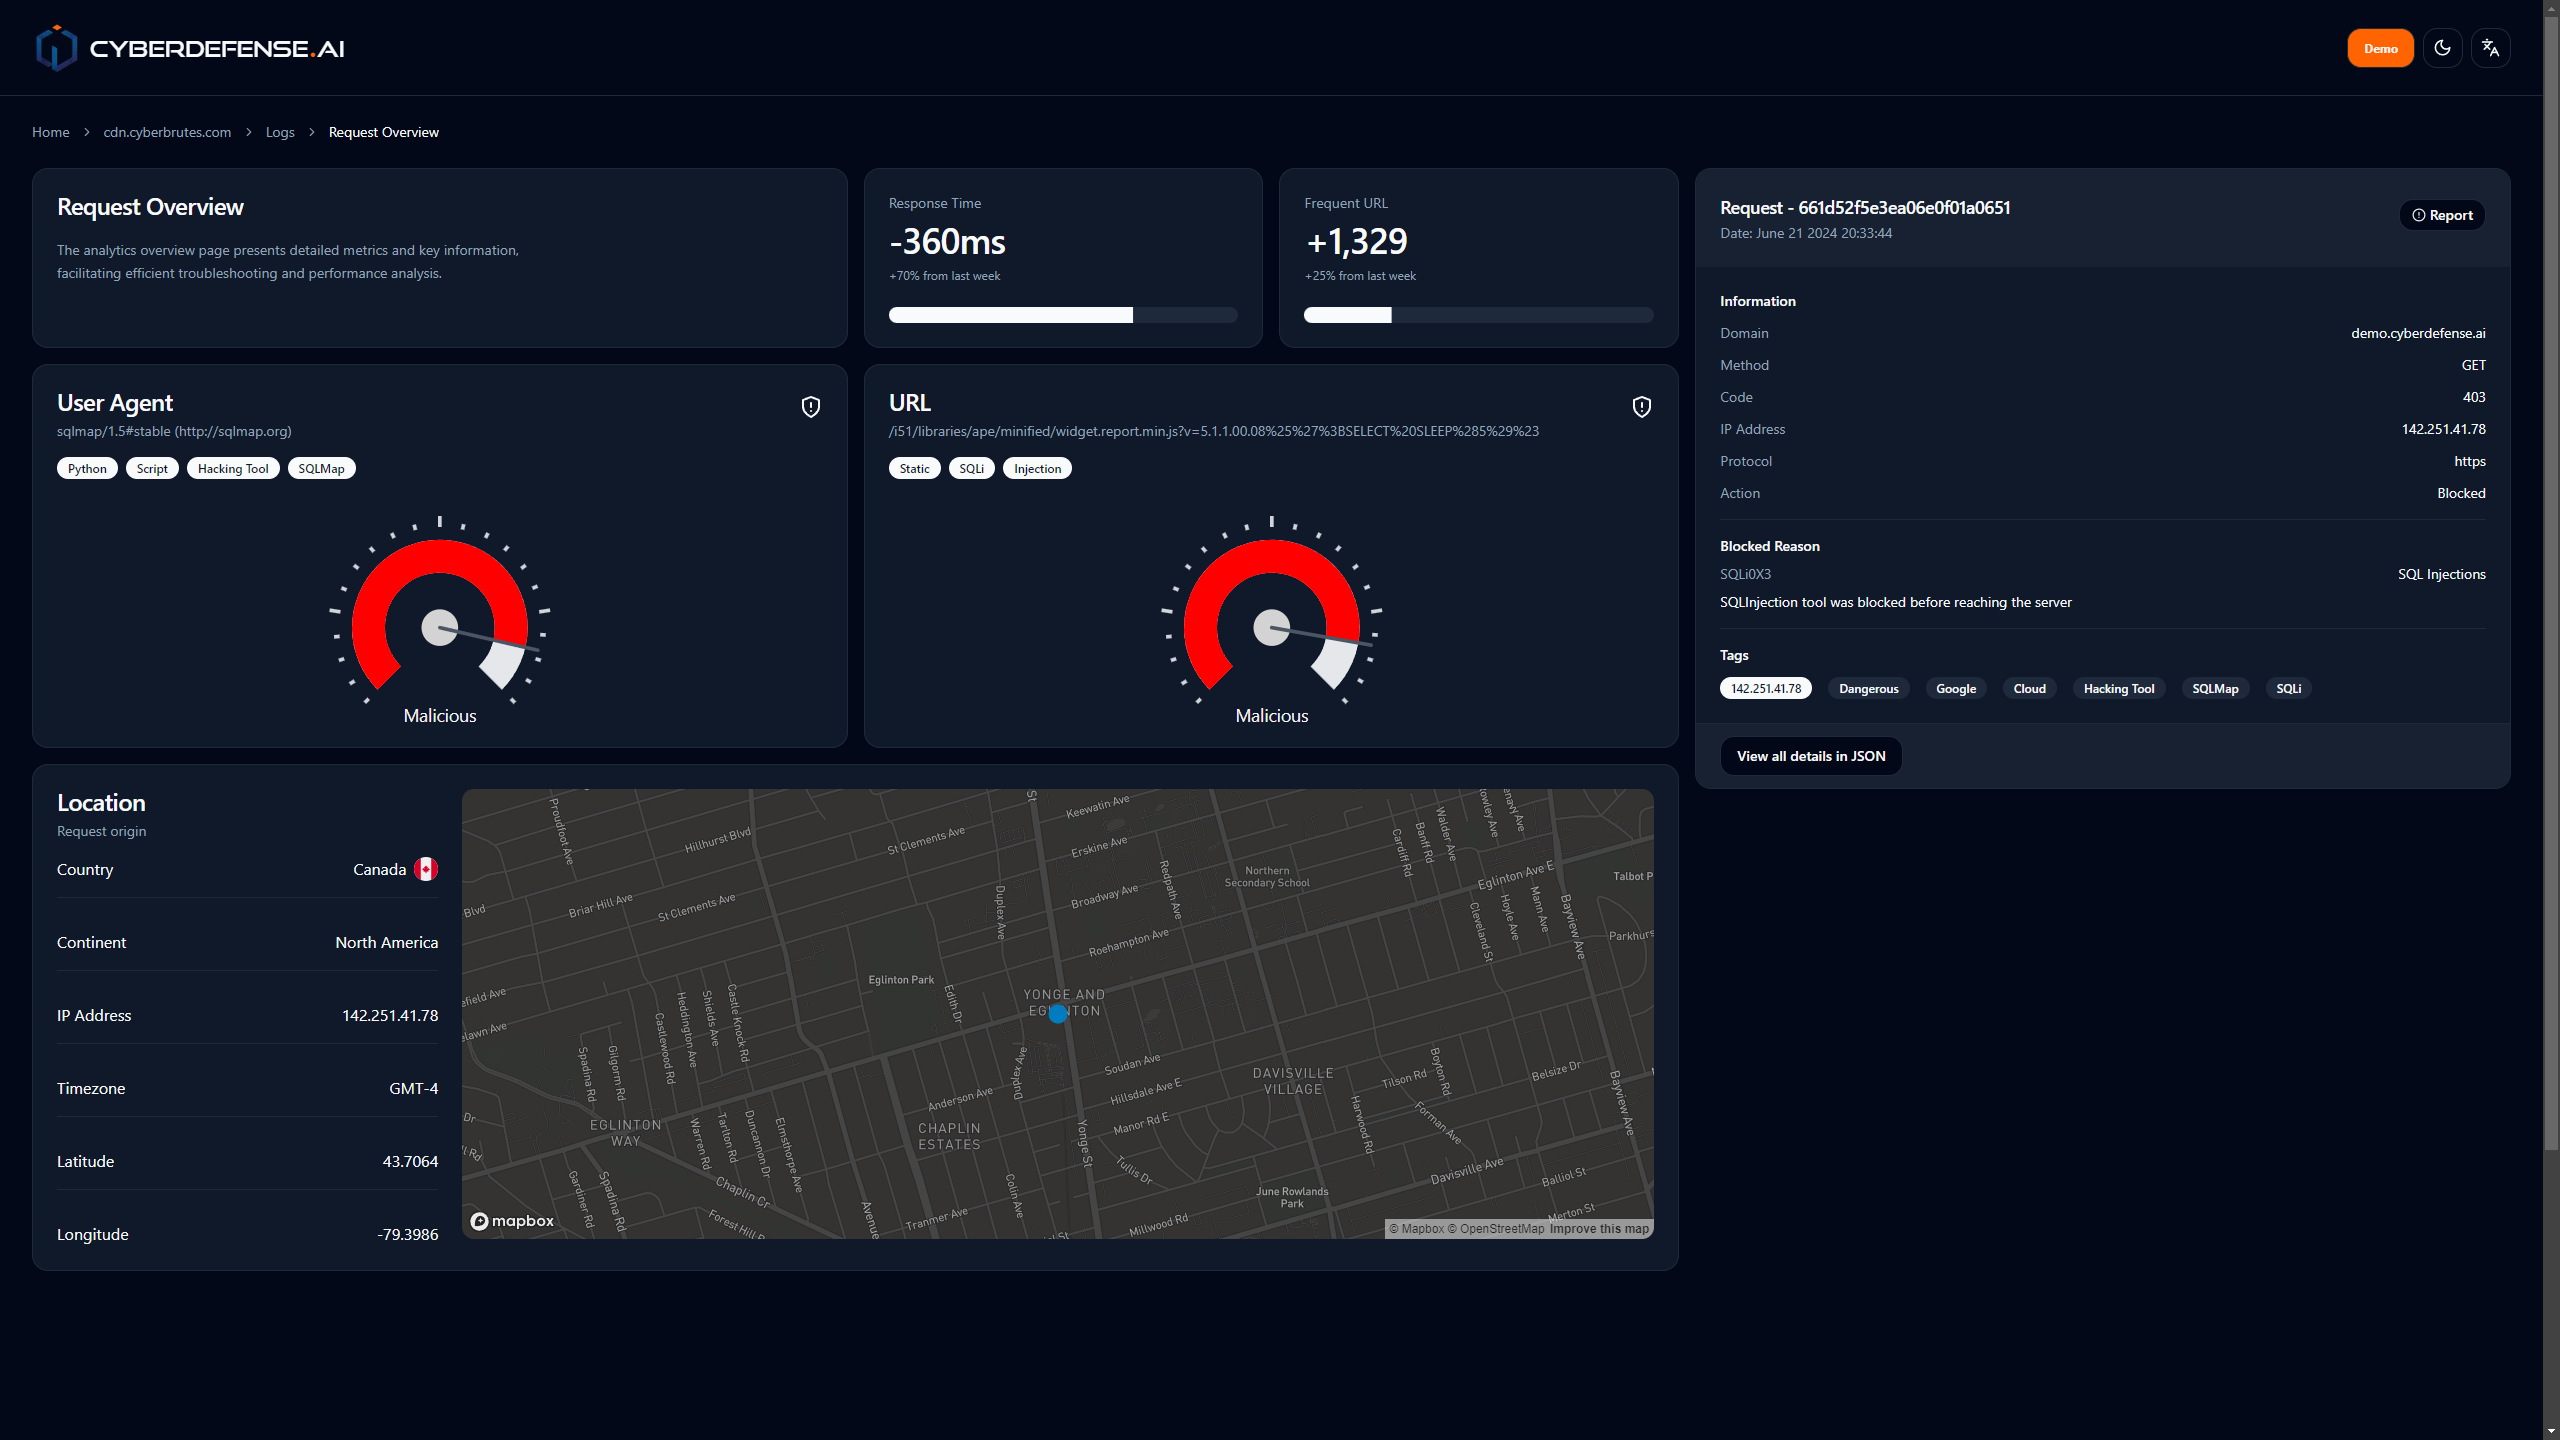This screenshot has width=2560, height=1440.
Task: Click the URL card shield alert icon
Action: coord(1642,407)
